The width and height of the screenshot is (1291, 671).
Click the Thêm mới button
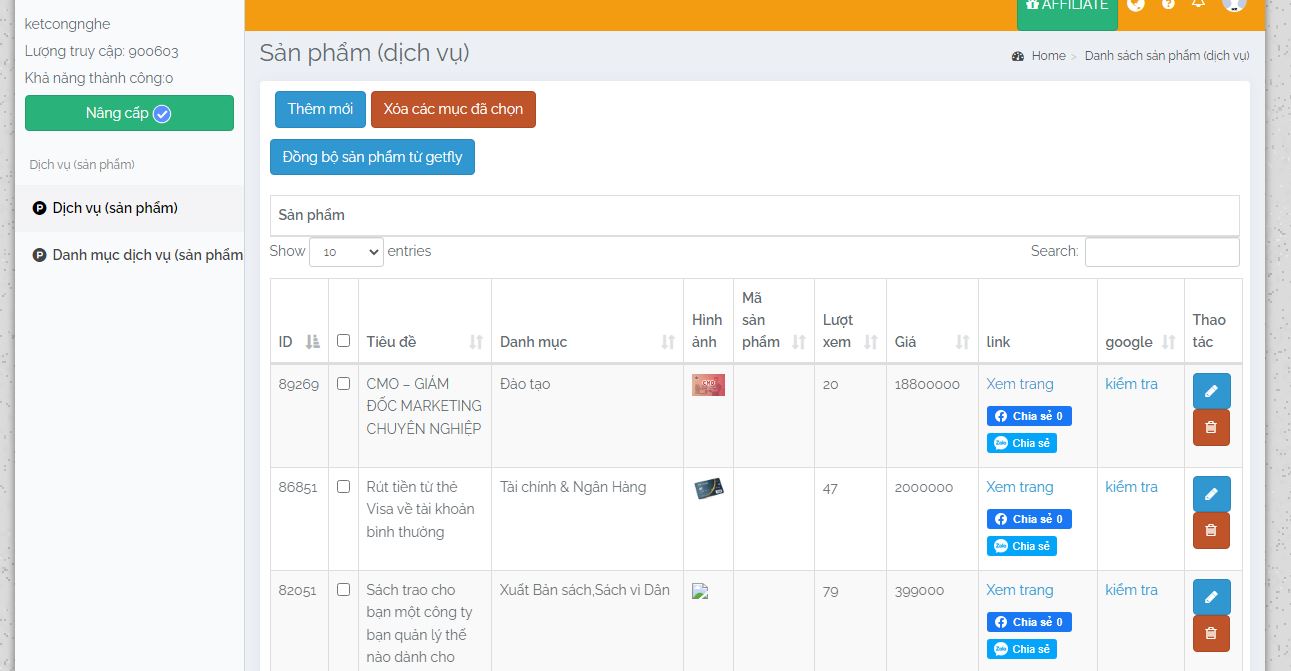320,109
